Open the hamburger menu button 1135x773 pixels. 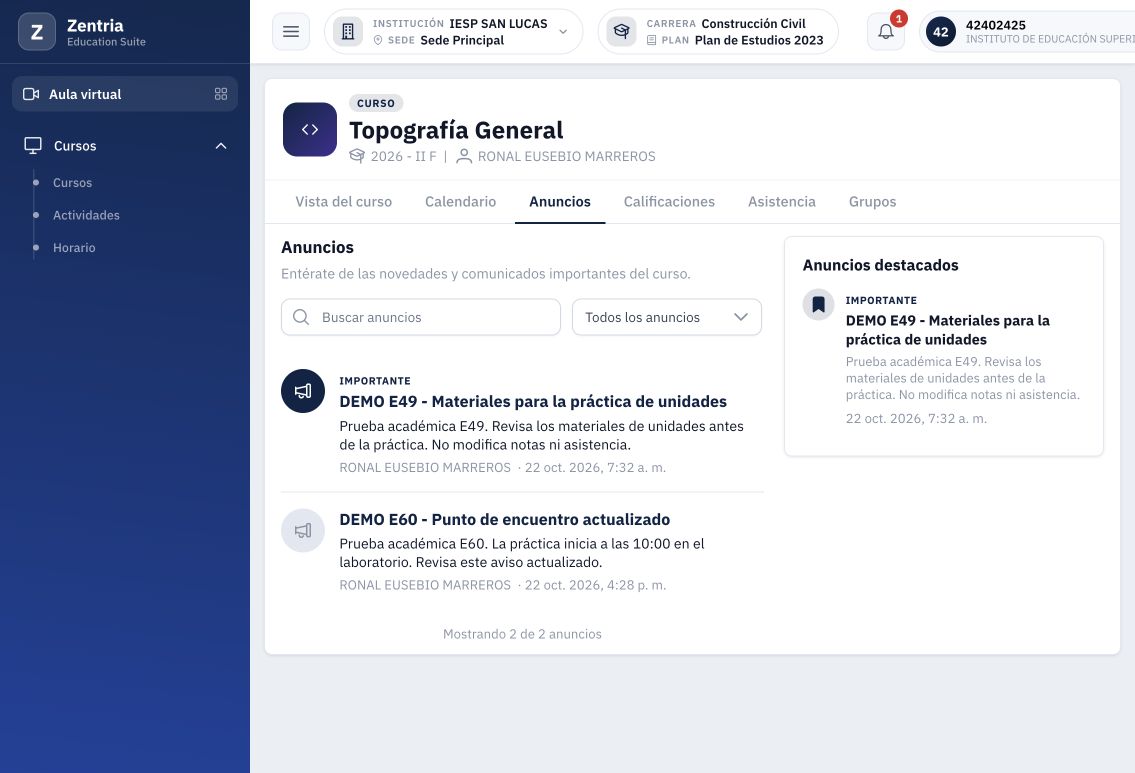click(291, 32)
